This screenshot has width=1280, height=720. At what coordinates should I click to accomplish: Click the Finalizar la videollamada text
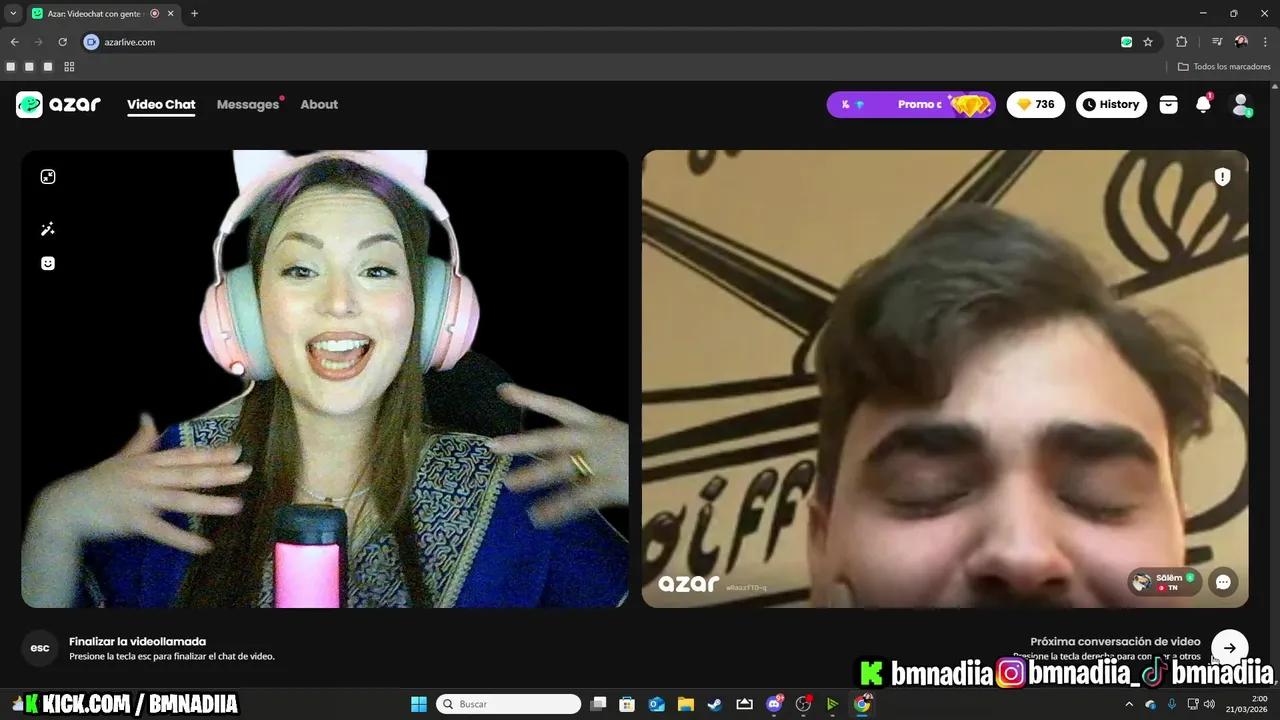click(x=137, y=641)
